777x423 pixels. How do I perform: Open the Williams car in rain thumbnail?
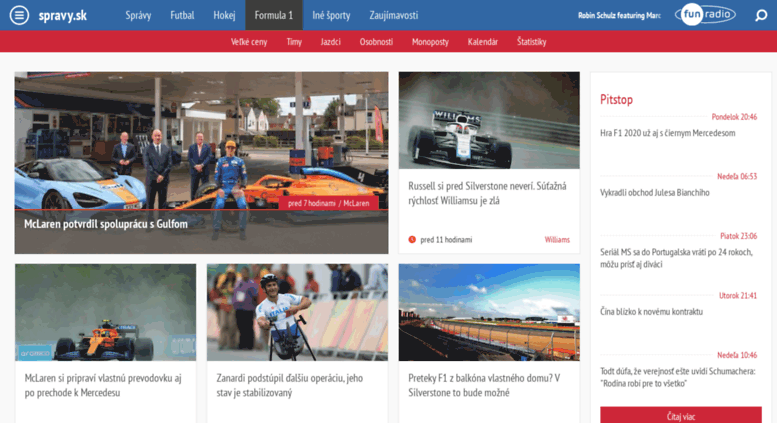[489, 120]
